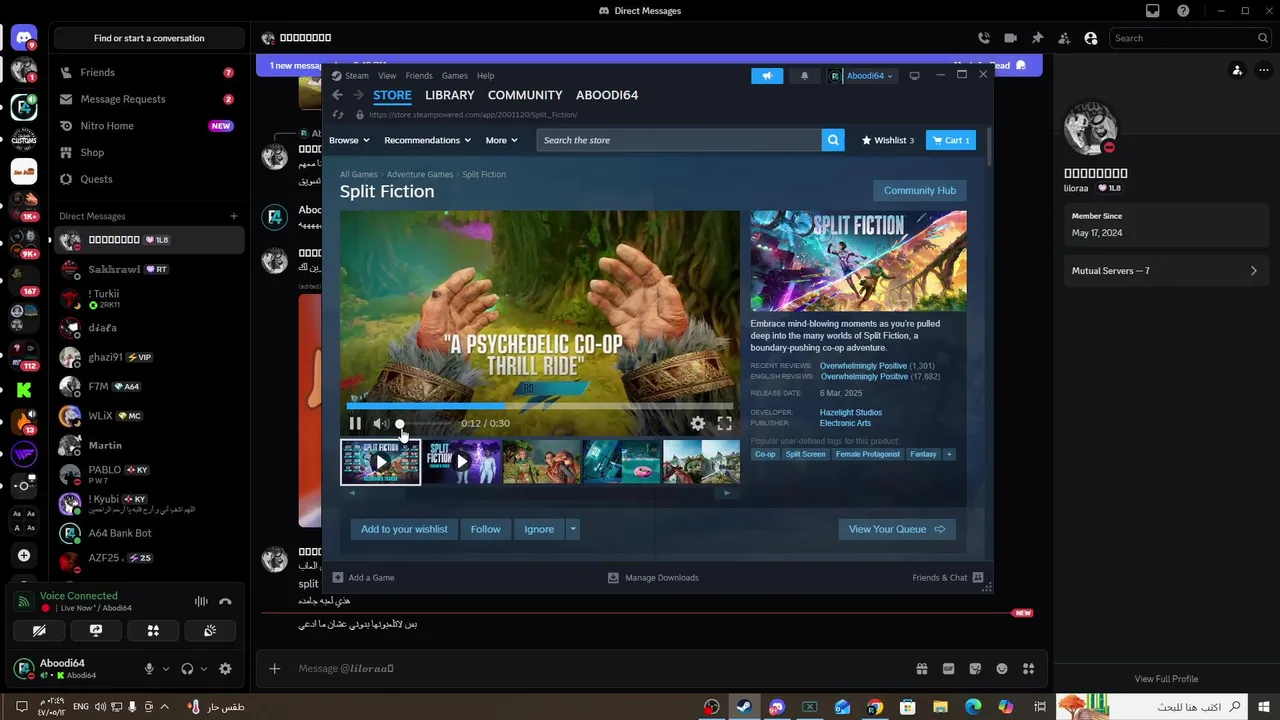Open Discord user settings gear

225,669
